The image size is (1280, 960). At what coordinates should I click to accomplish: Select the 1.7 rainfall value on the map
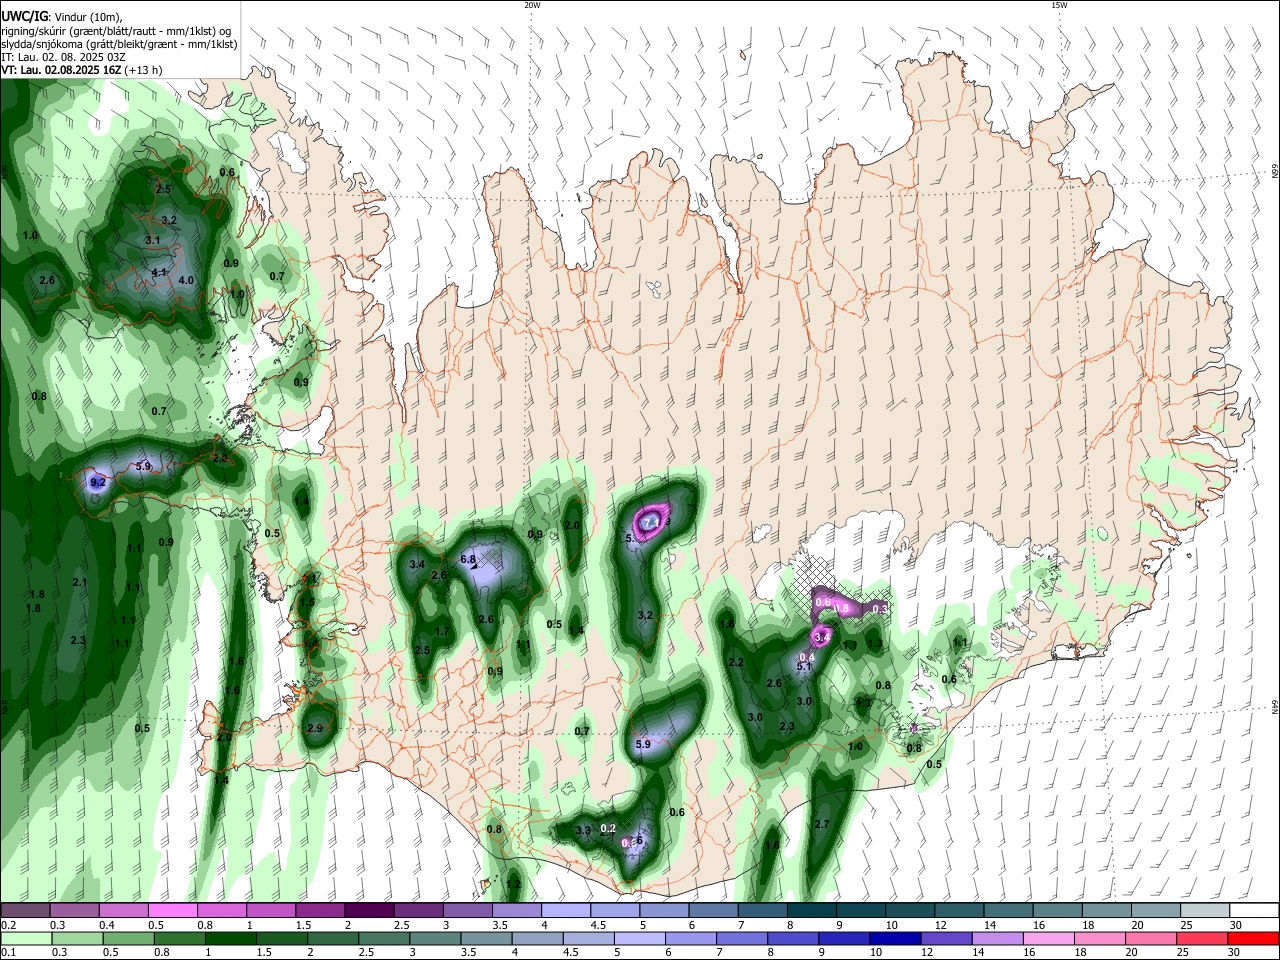pos(442,632)
